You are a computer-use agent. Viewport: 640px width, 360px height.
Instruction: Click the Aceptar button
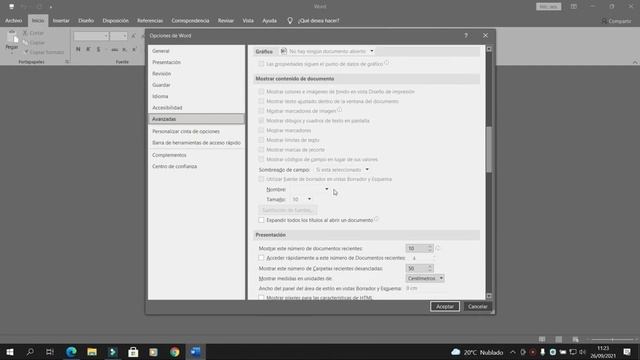click(445, 307)
